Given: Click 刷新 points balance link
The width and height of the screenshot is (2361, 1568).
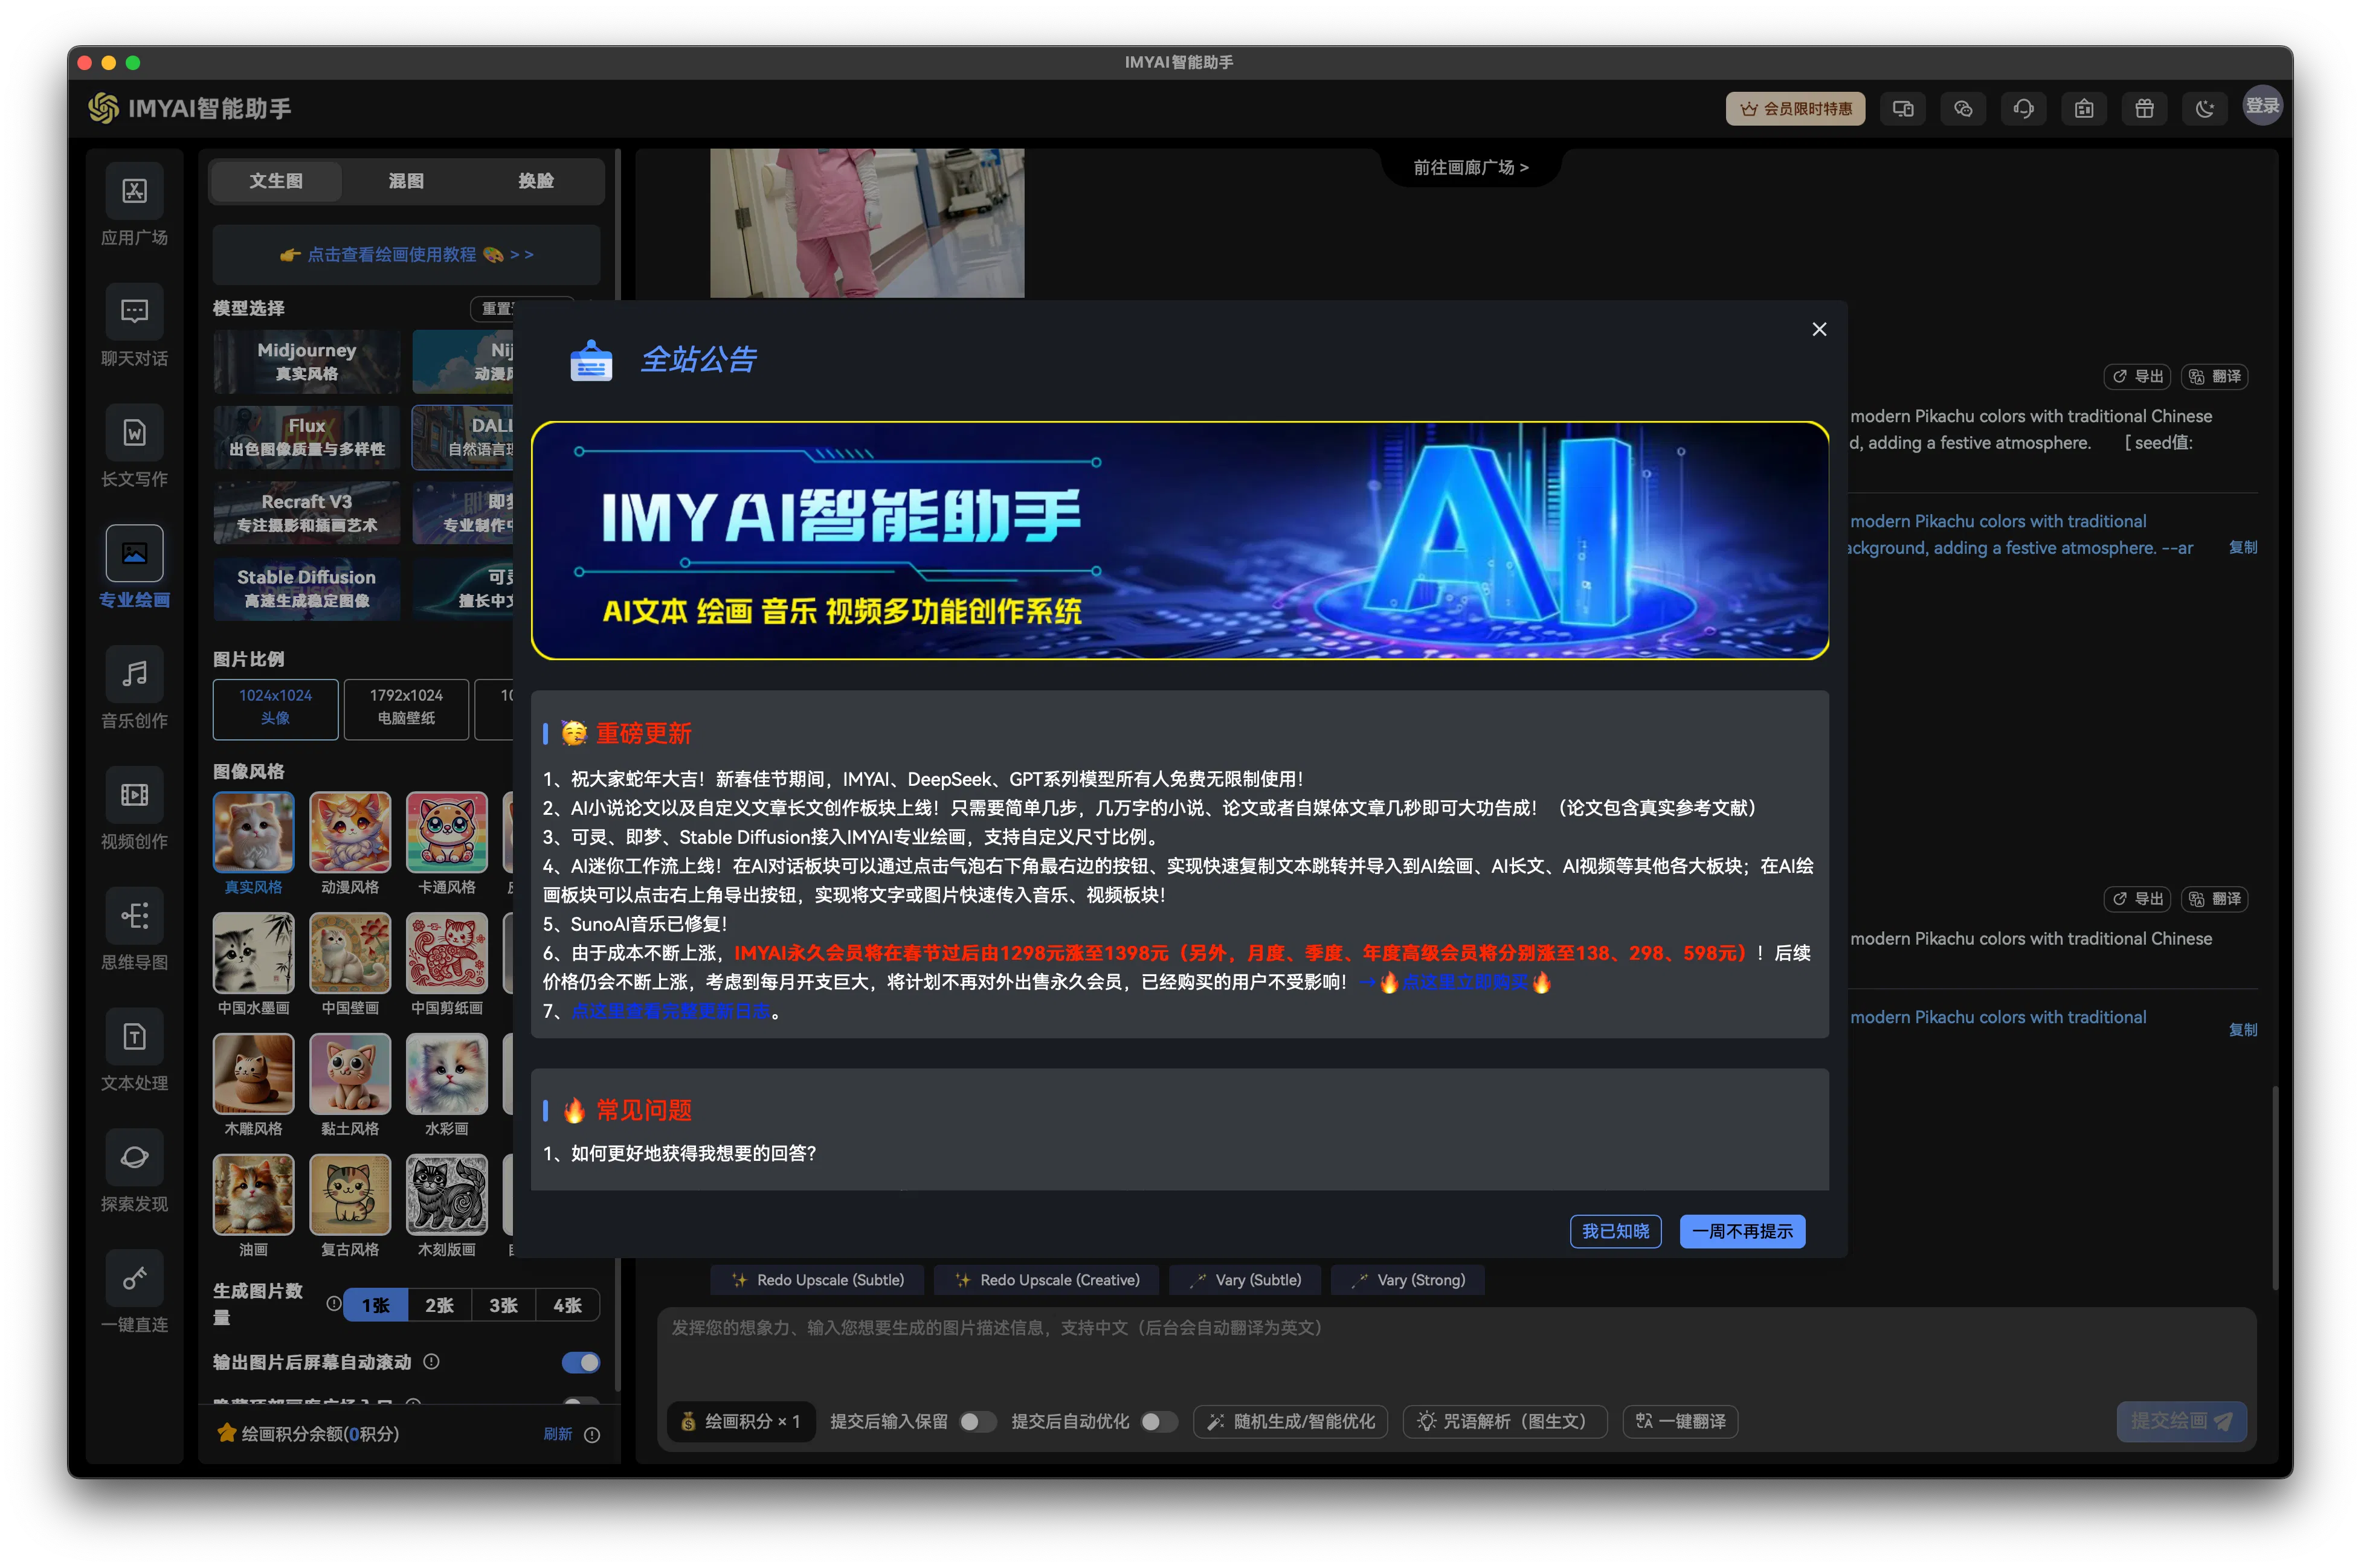Looking at the screenshot, I should click(558, 1434).
